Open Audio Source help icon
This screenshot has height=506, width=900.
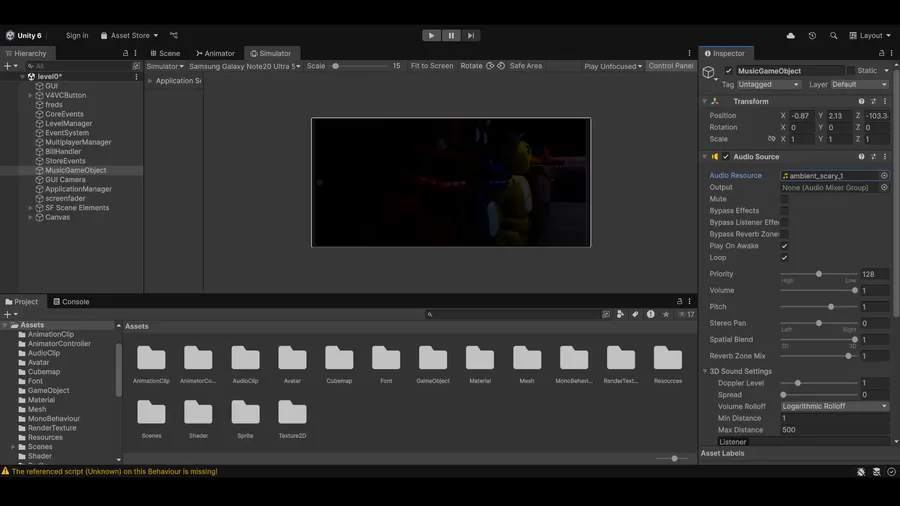pos(862,157)
